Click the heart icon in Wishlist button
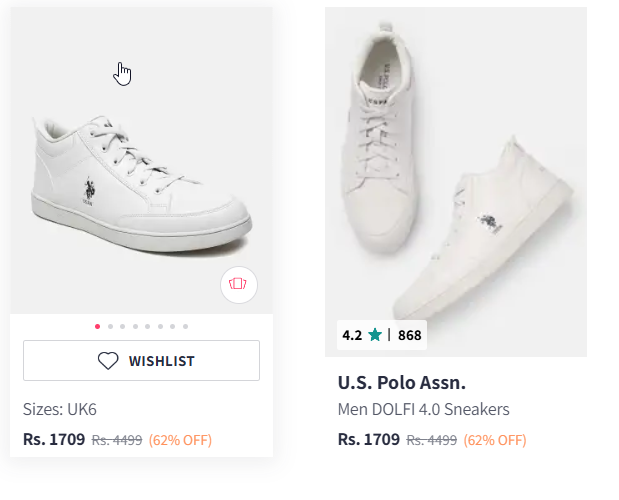Viewport: 619px width, 500px height. (108, 361)
